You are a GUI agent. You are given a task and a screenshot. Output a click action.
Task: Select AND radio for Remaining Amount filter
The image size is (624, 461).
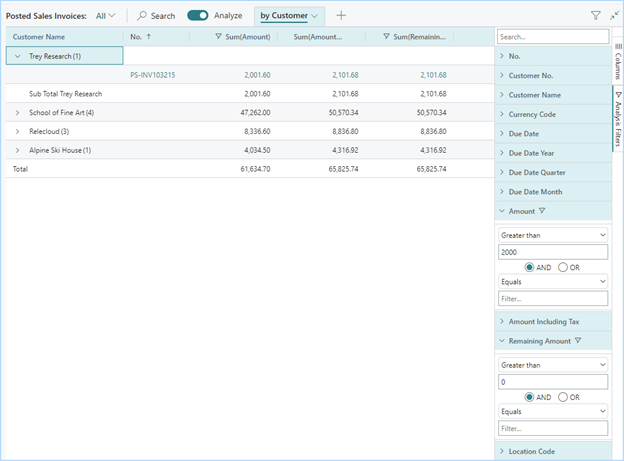(x=529, y=397)
